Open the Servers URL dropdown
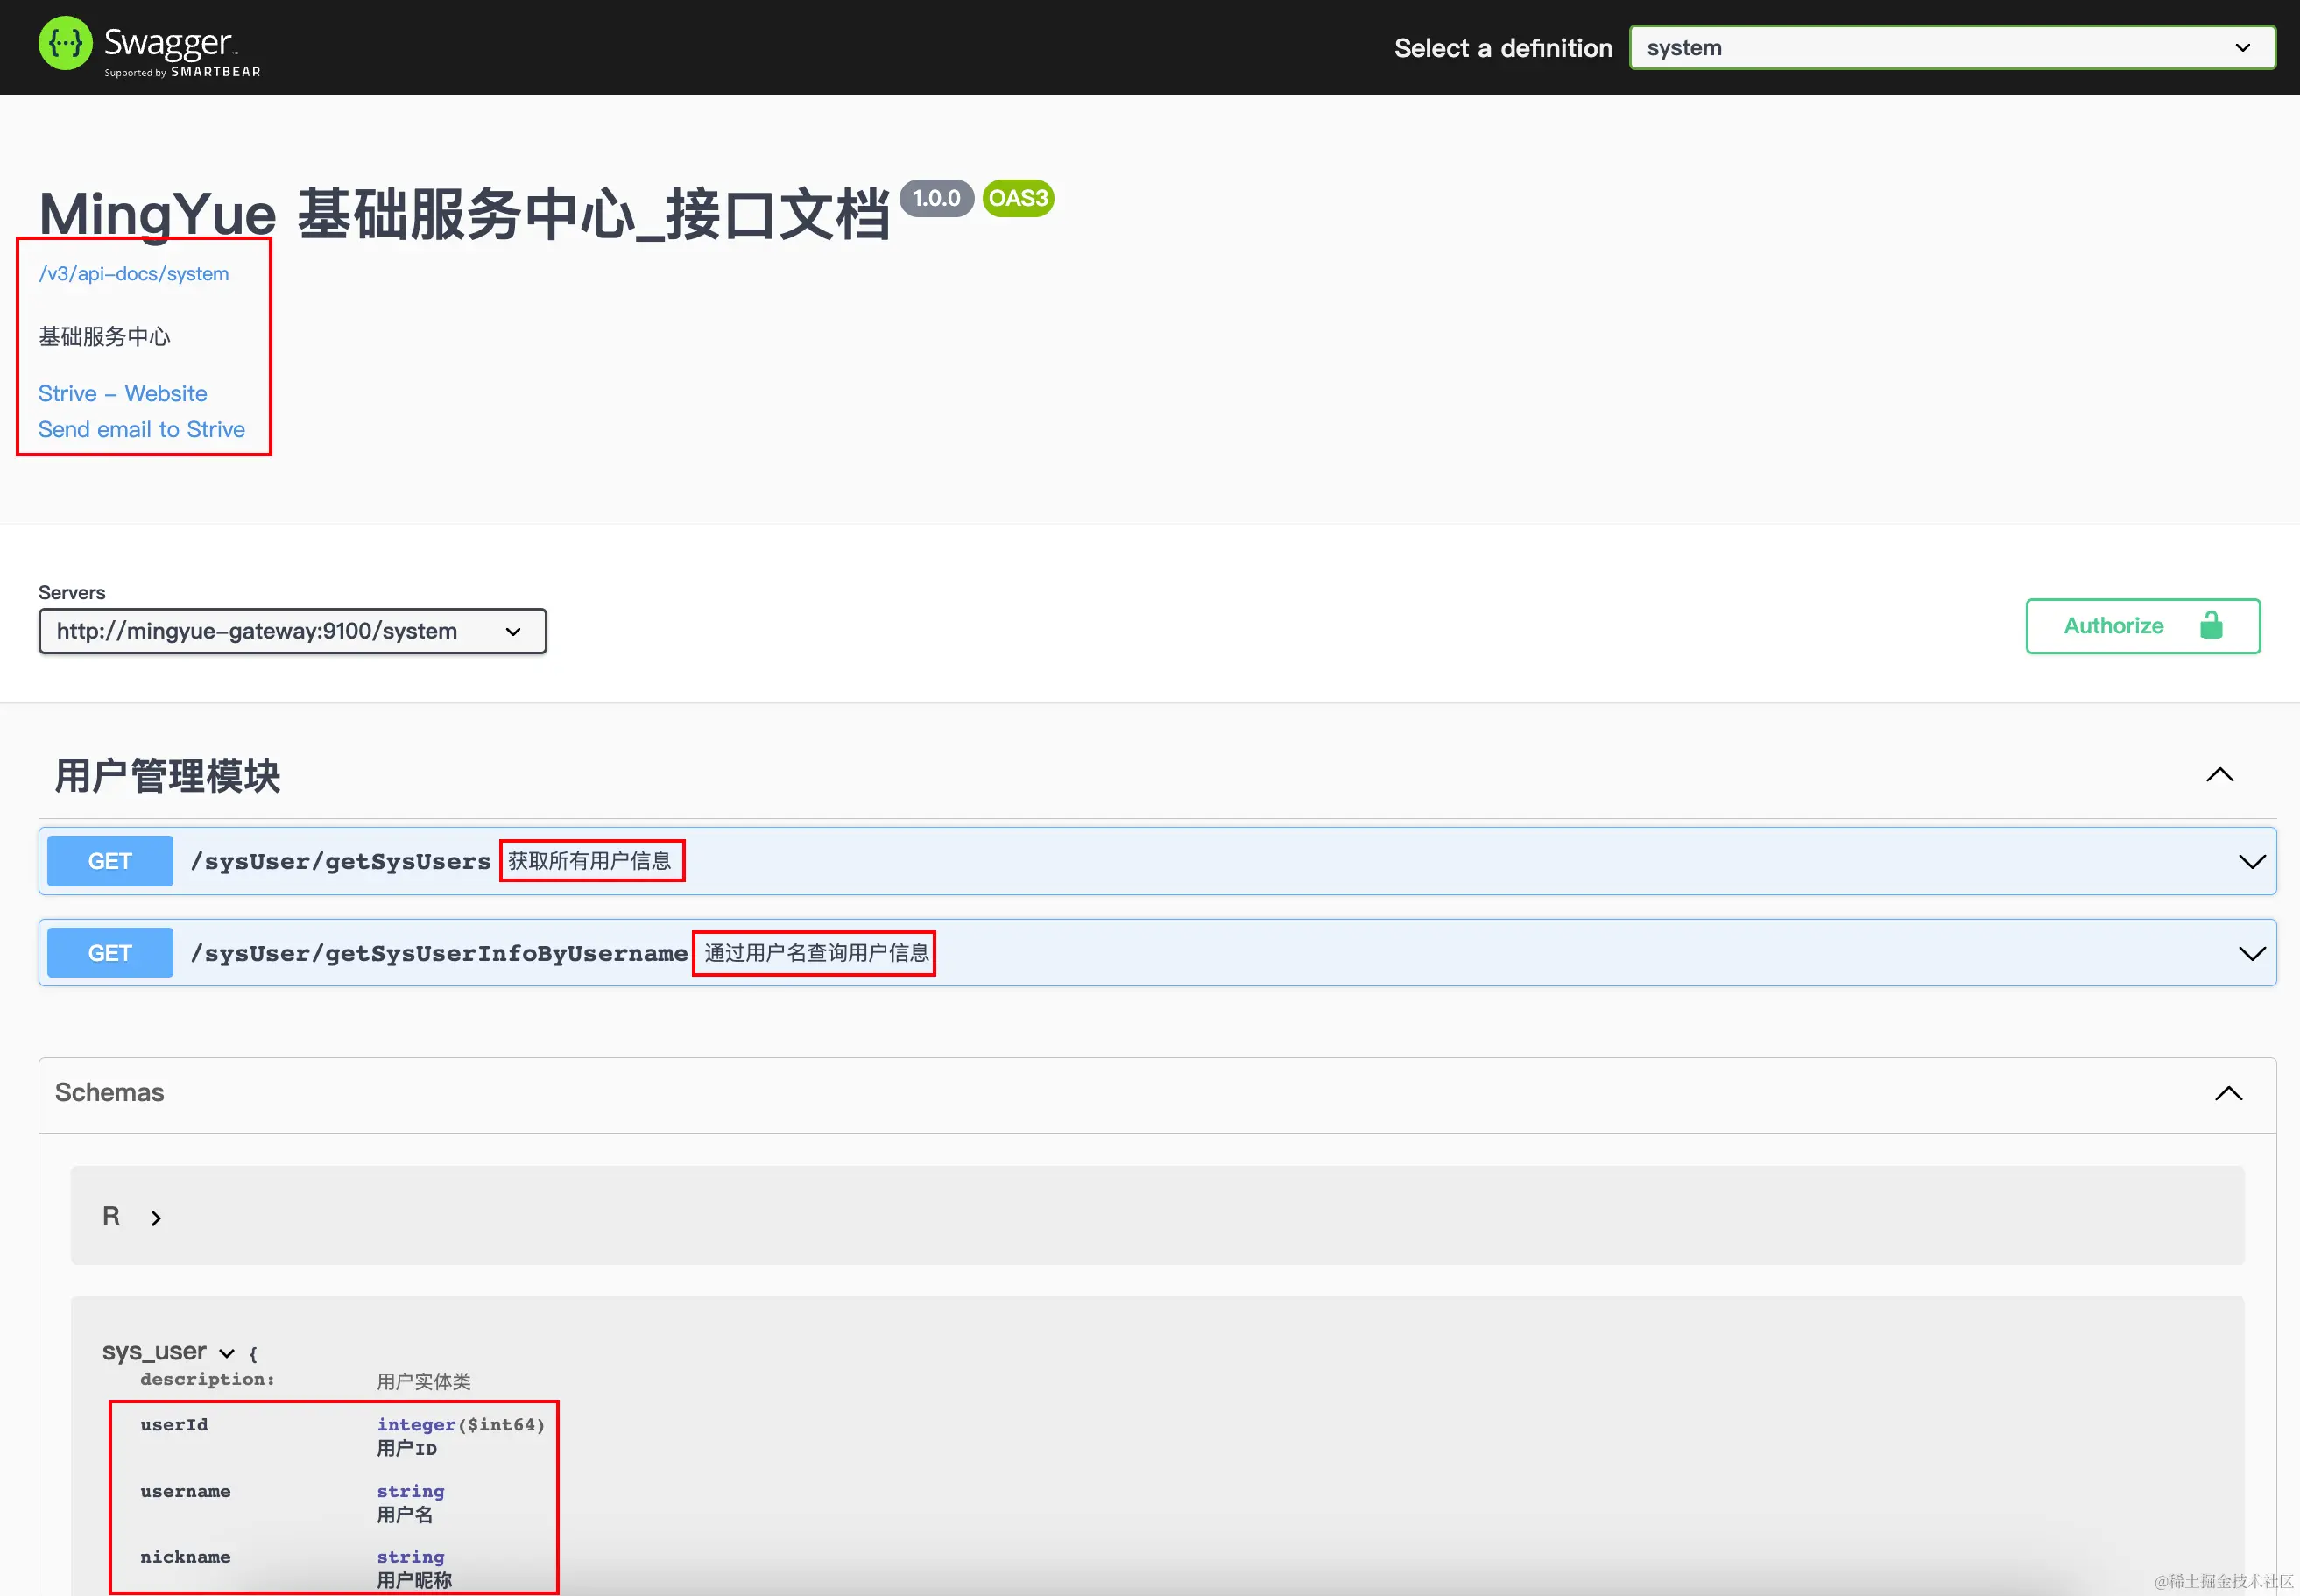This screenshot has width=2300, height=1596. (x=292, y=631)
